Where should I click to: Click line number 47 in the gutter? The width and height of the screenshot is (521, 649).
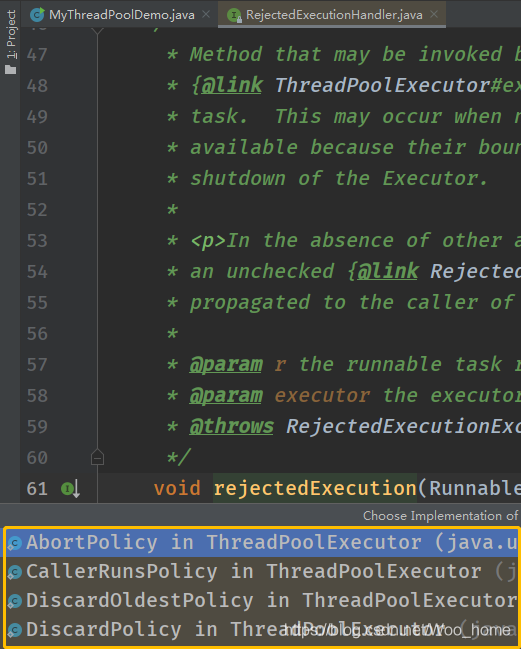point(37,55)
